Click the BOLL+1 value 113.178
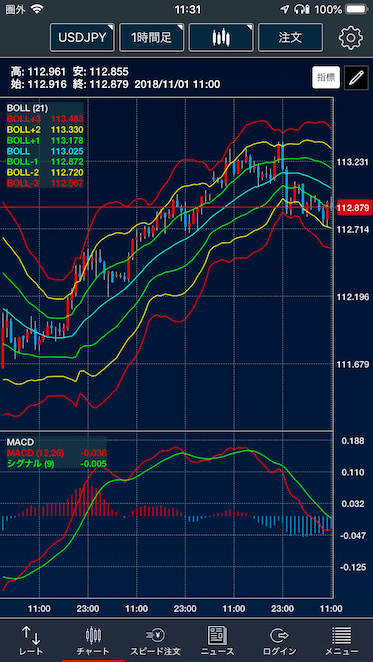This screenshot has height=662, width=373. point(67,140)
